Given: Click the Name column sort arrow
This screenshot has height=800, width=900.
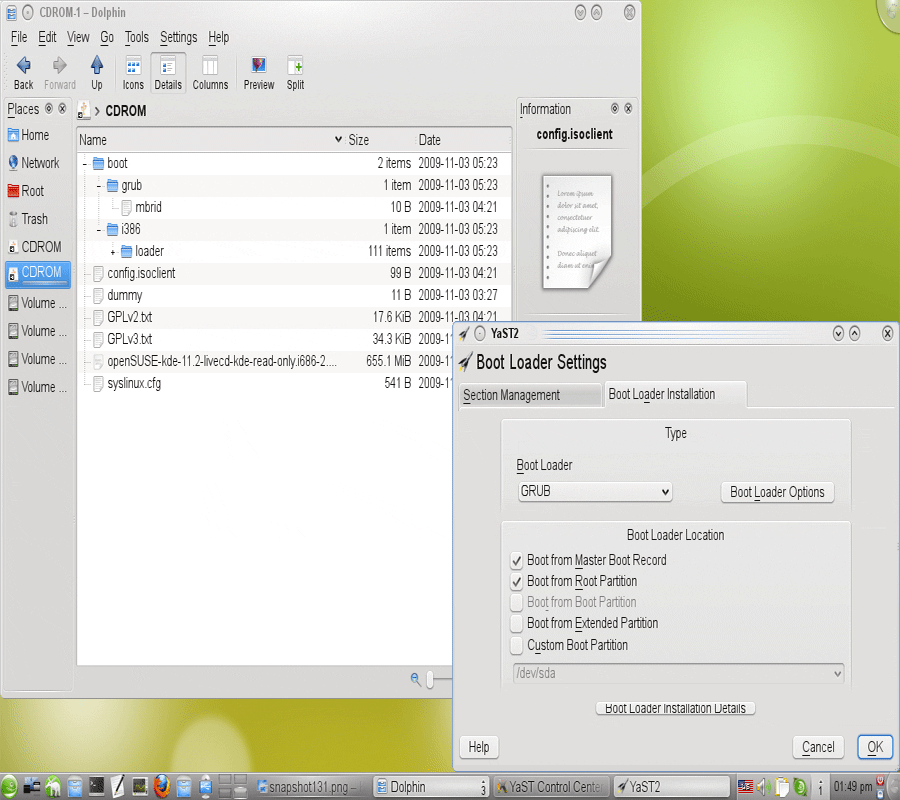Looking at the screenshot, I should pyautogui.click(x=338, y=139).
